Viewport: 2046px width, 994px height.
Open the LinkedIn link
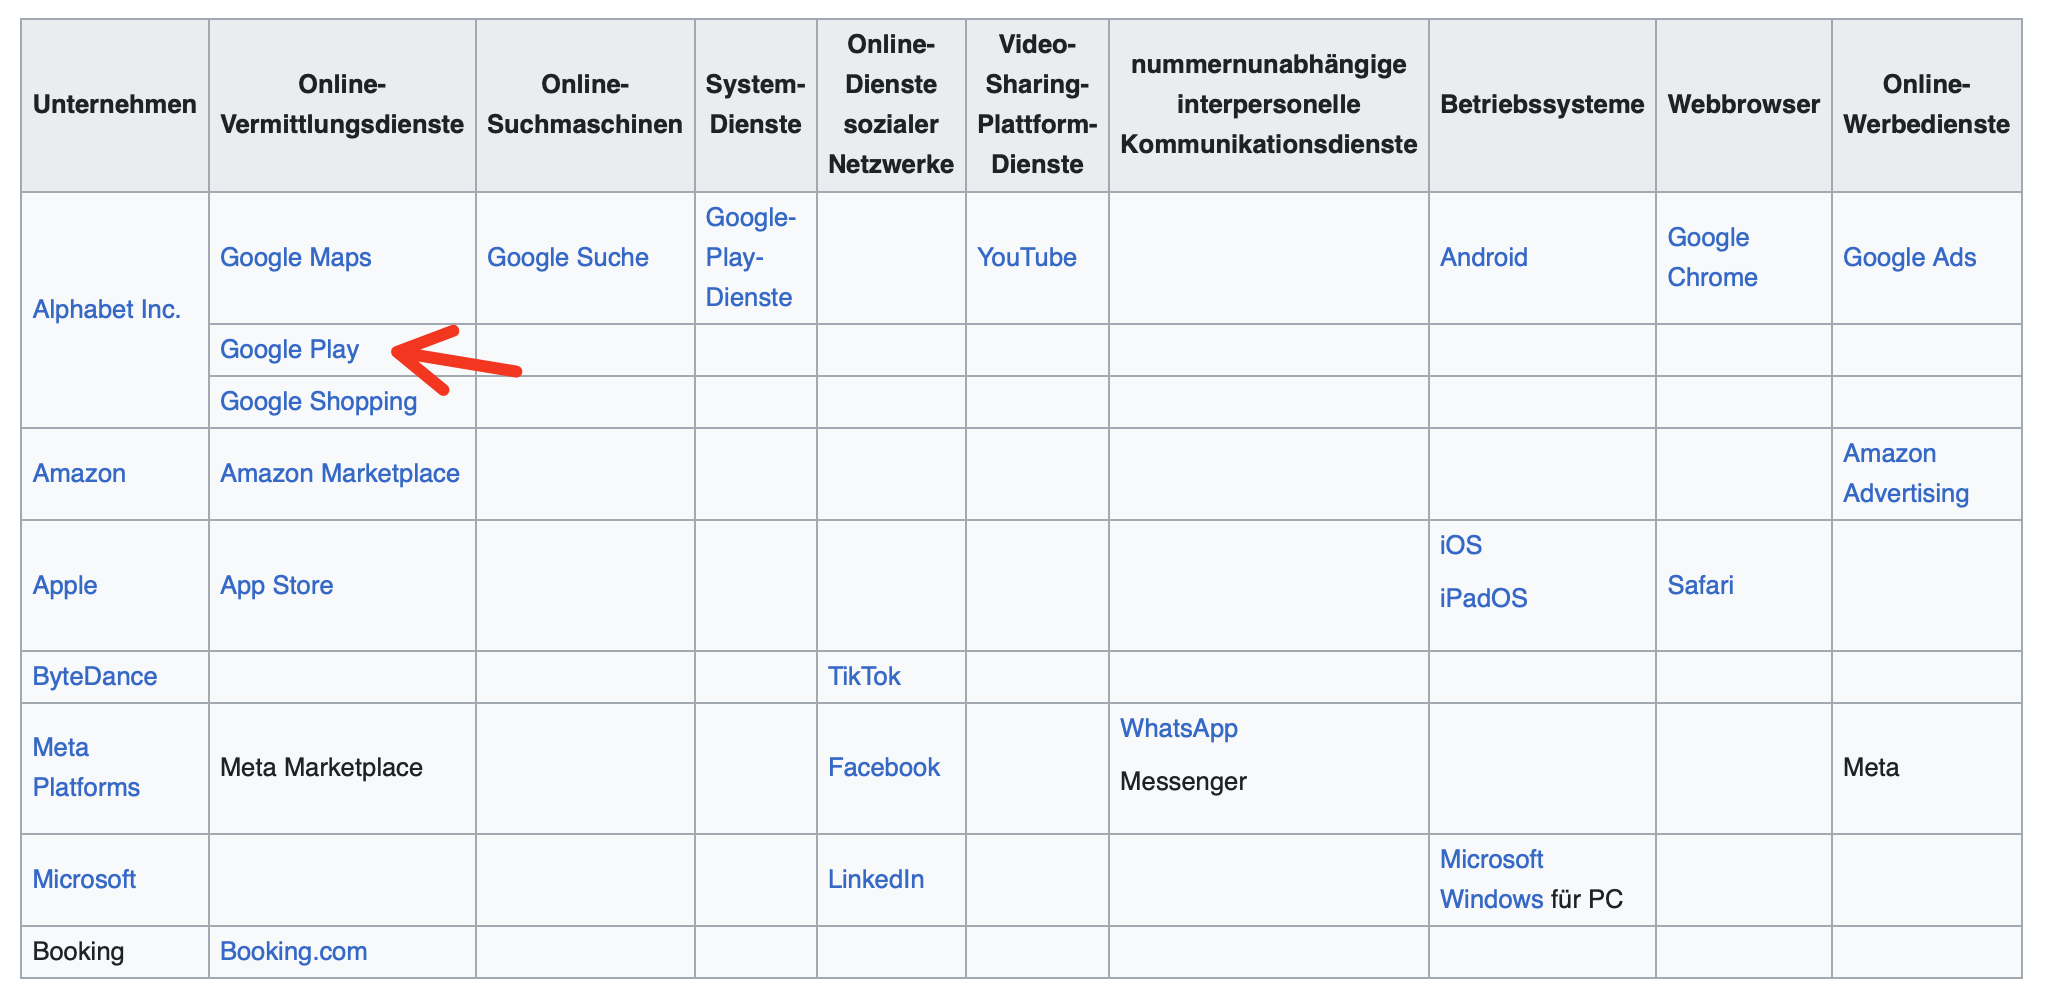click(876, 880)
